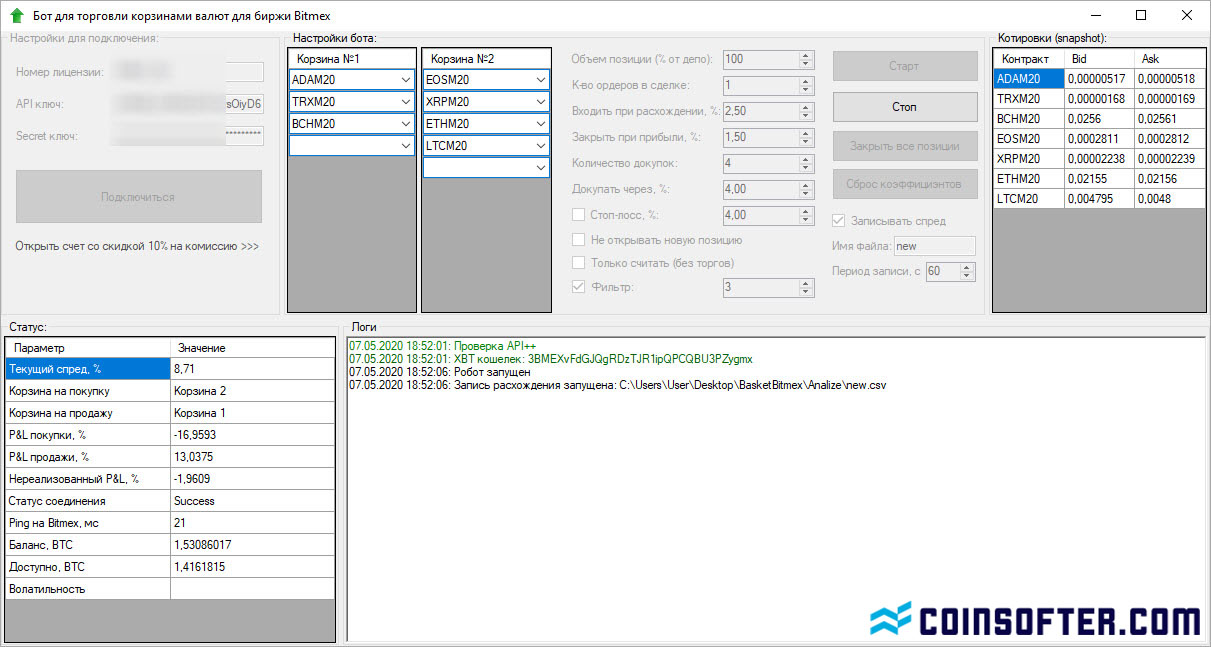Click the Bid column header
1211x647 pixels.
1100,59
